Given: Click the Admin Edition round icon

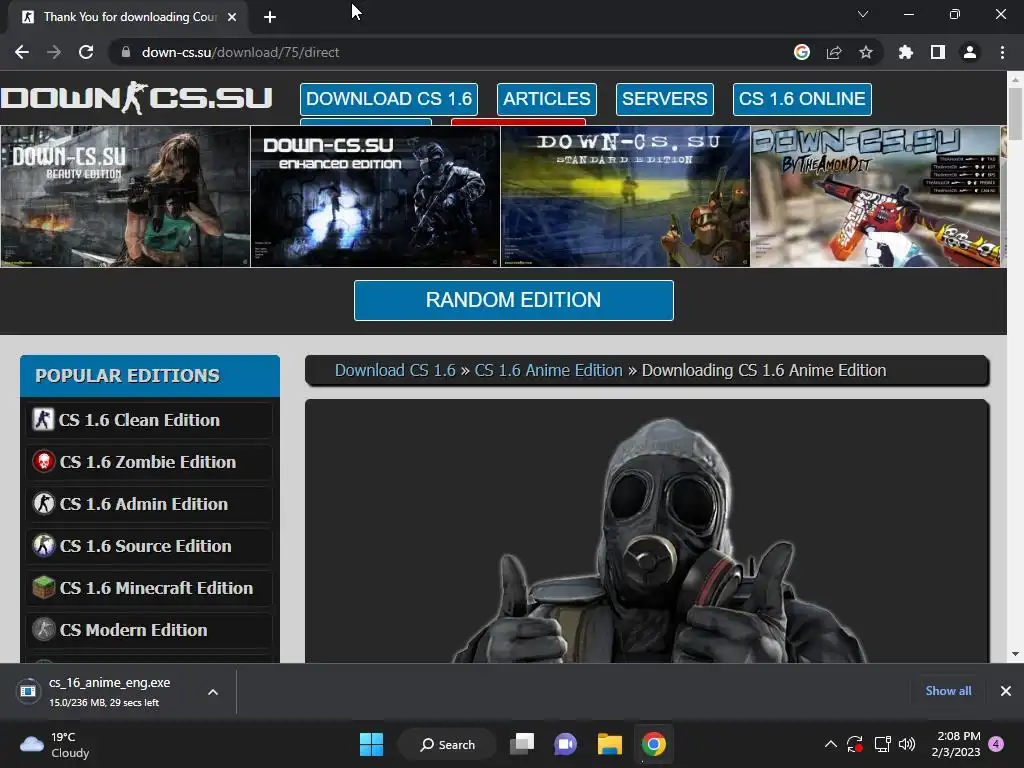Looking at the screenshot, I should point(44,504).
